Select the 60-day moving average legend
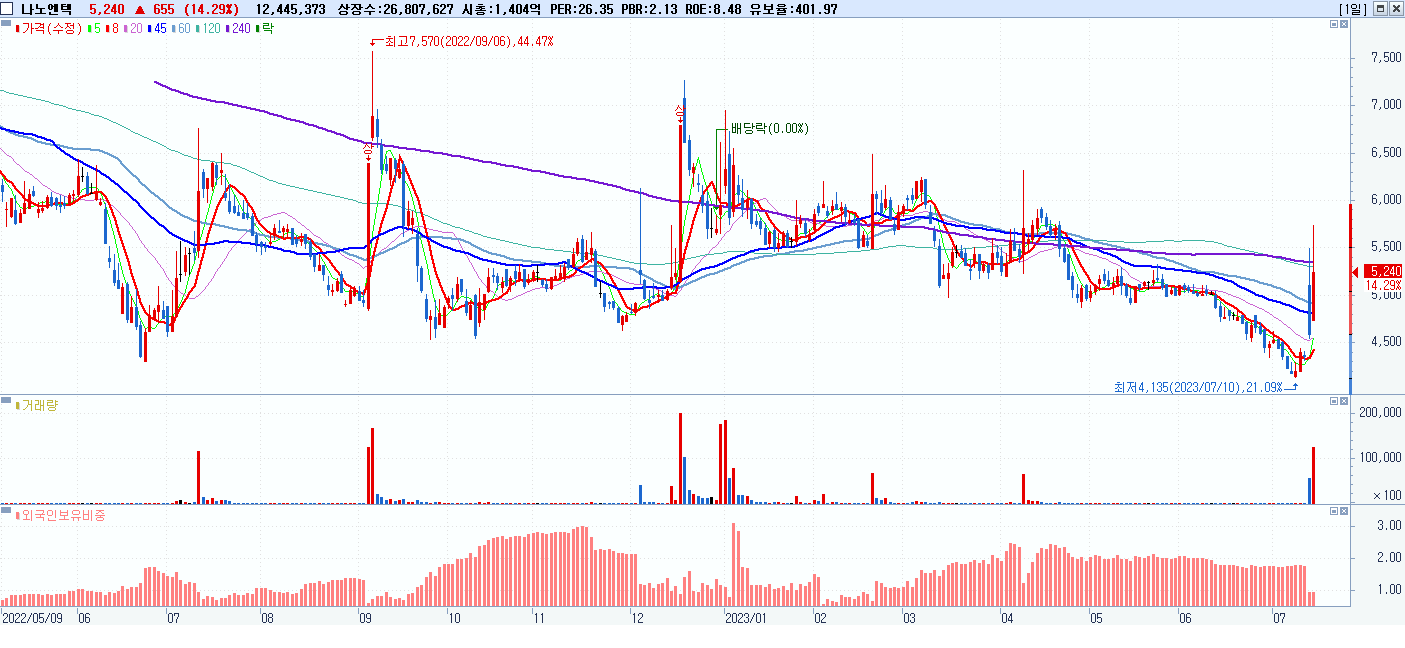 [180, 28]
